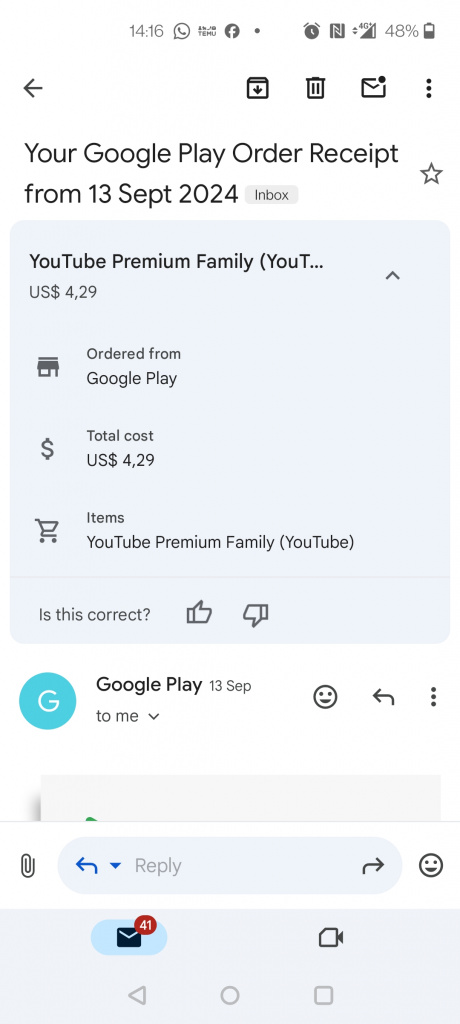Star the Google Play receipt email
The height and width of the screenshot is (1024, 460).
(x=431, y=174)
